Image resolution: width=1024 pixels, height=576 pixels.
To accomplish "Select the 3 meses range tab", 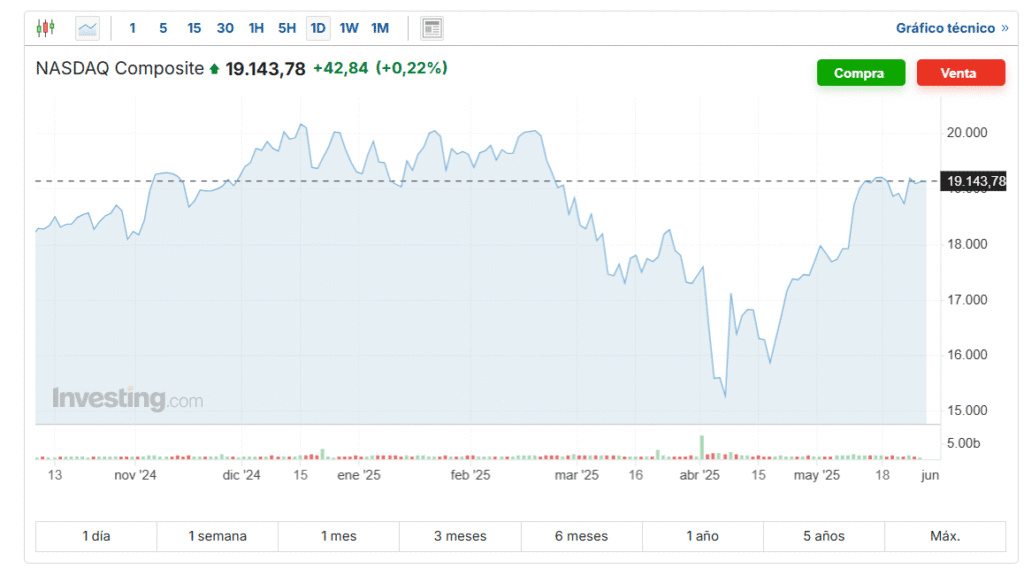I will pyautogui.click(x=460, y=536).
